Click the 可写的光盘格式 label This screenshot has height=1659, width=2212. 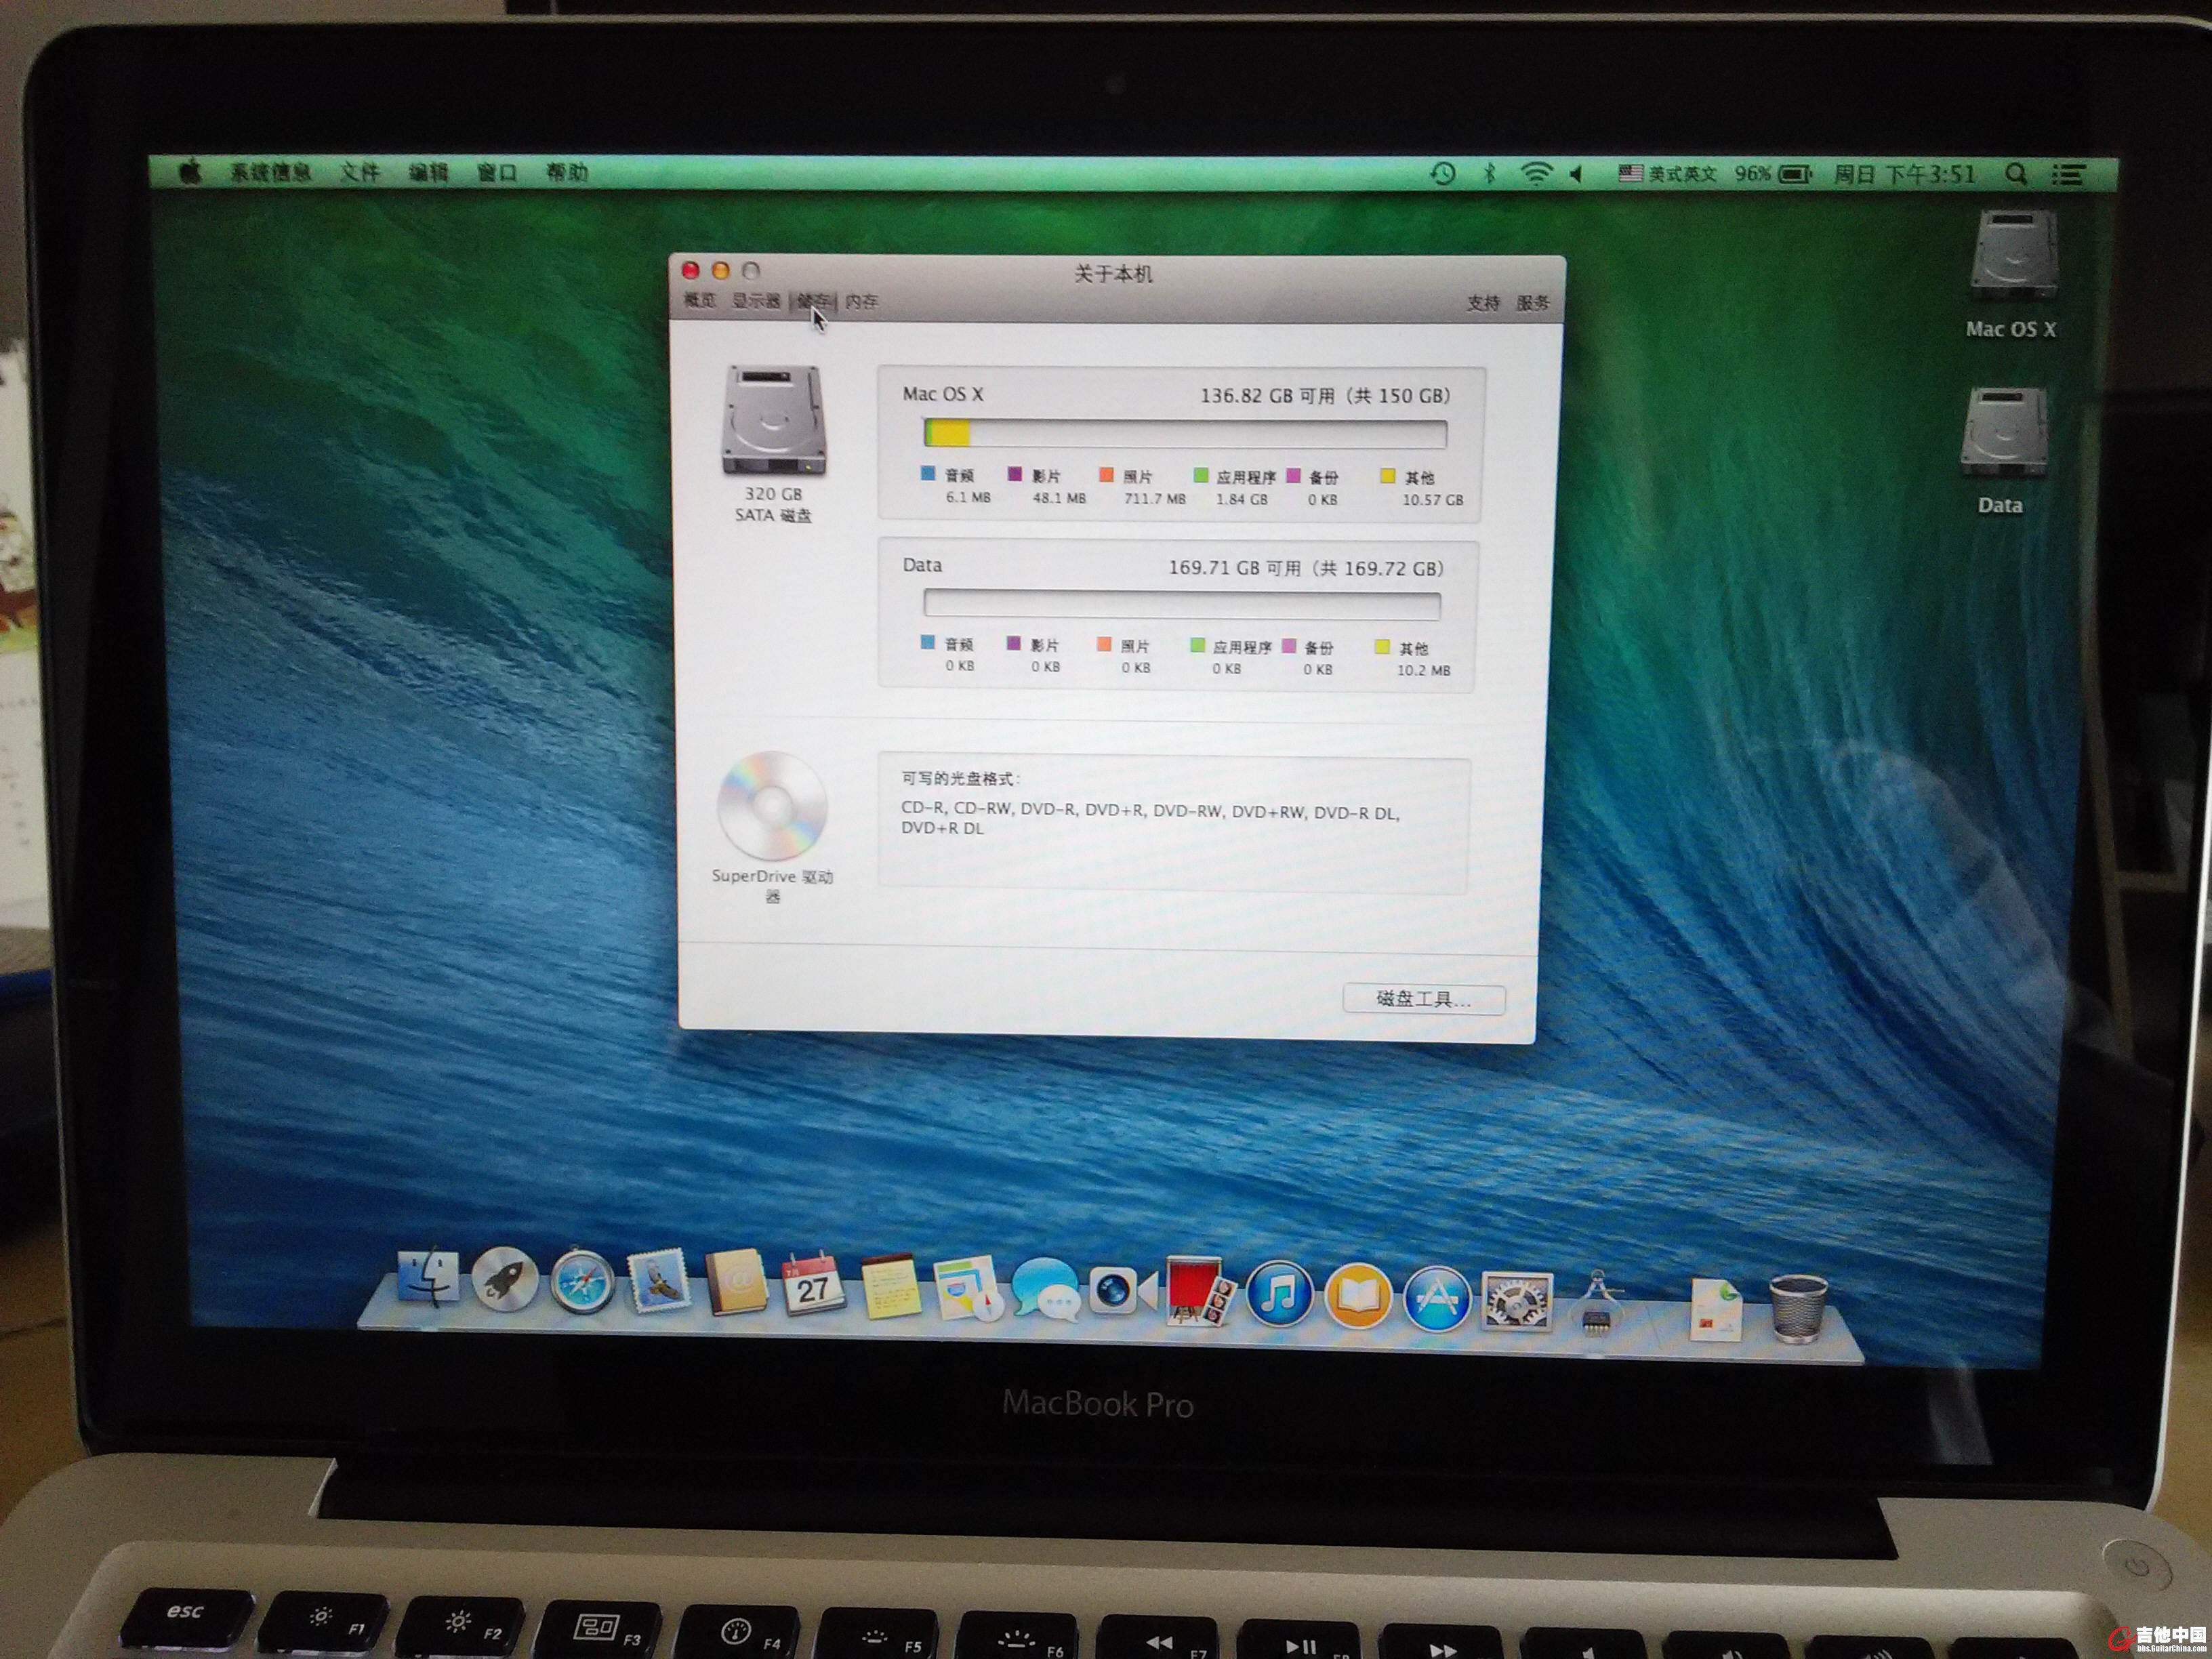(x=961, y=778)
